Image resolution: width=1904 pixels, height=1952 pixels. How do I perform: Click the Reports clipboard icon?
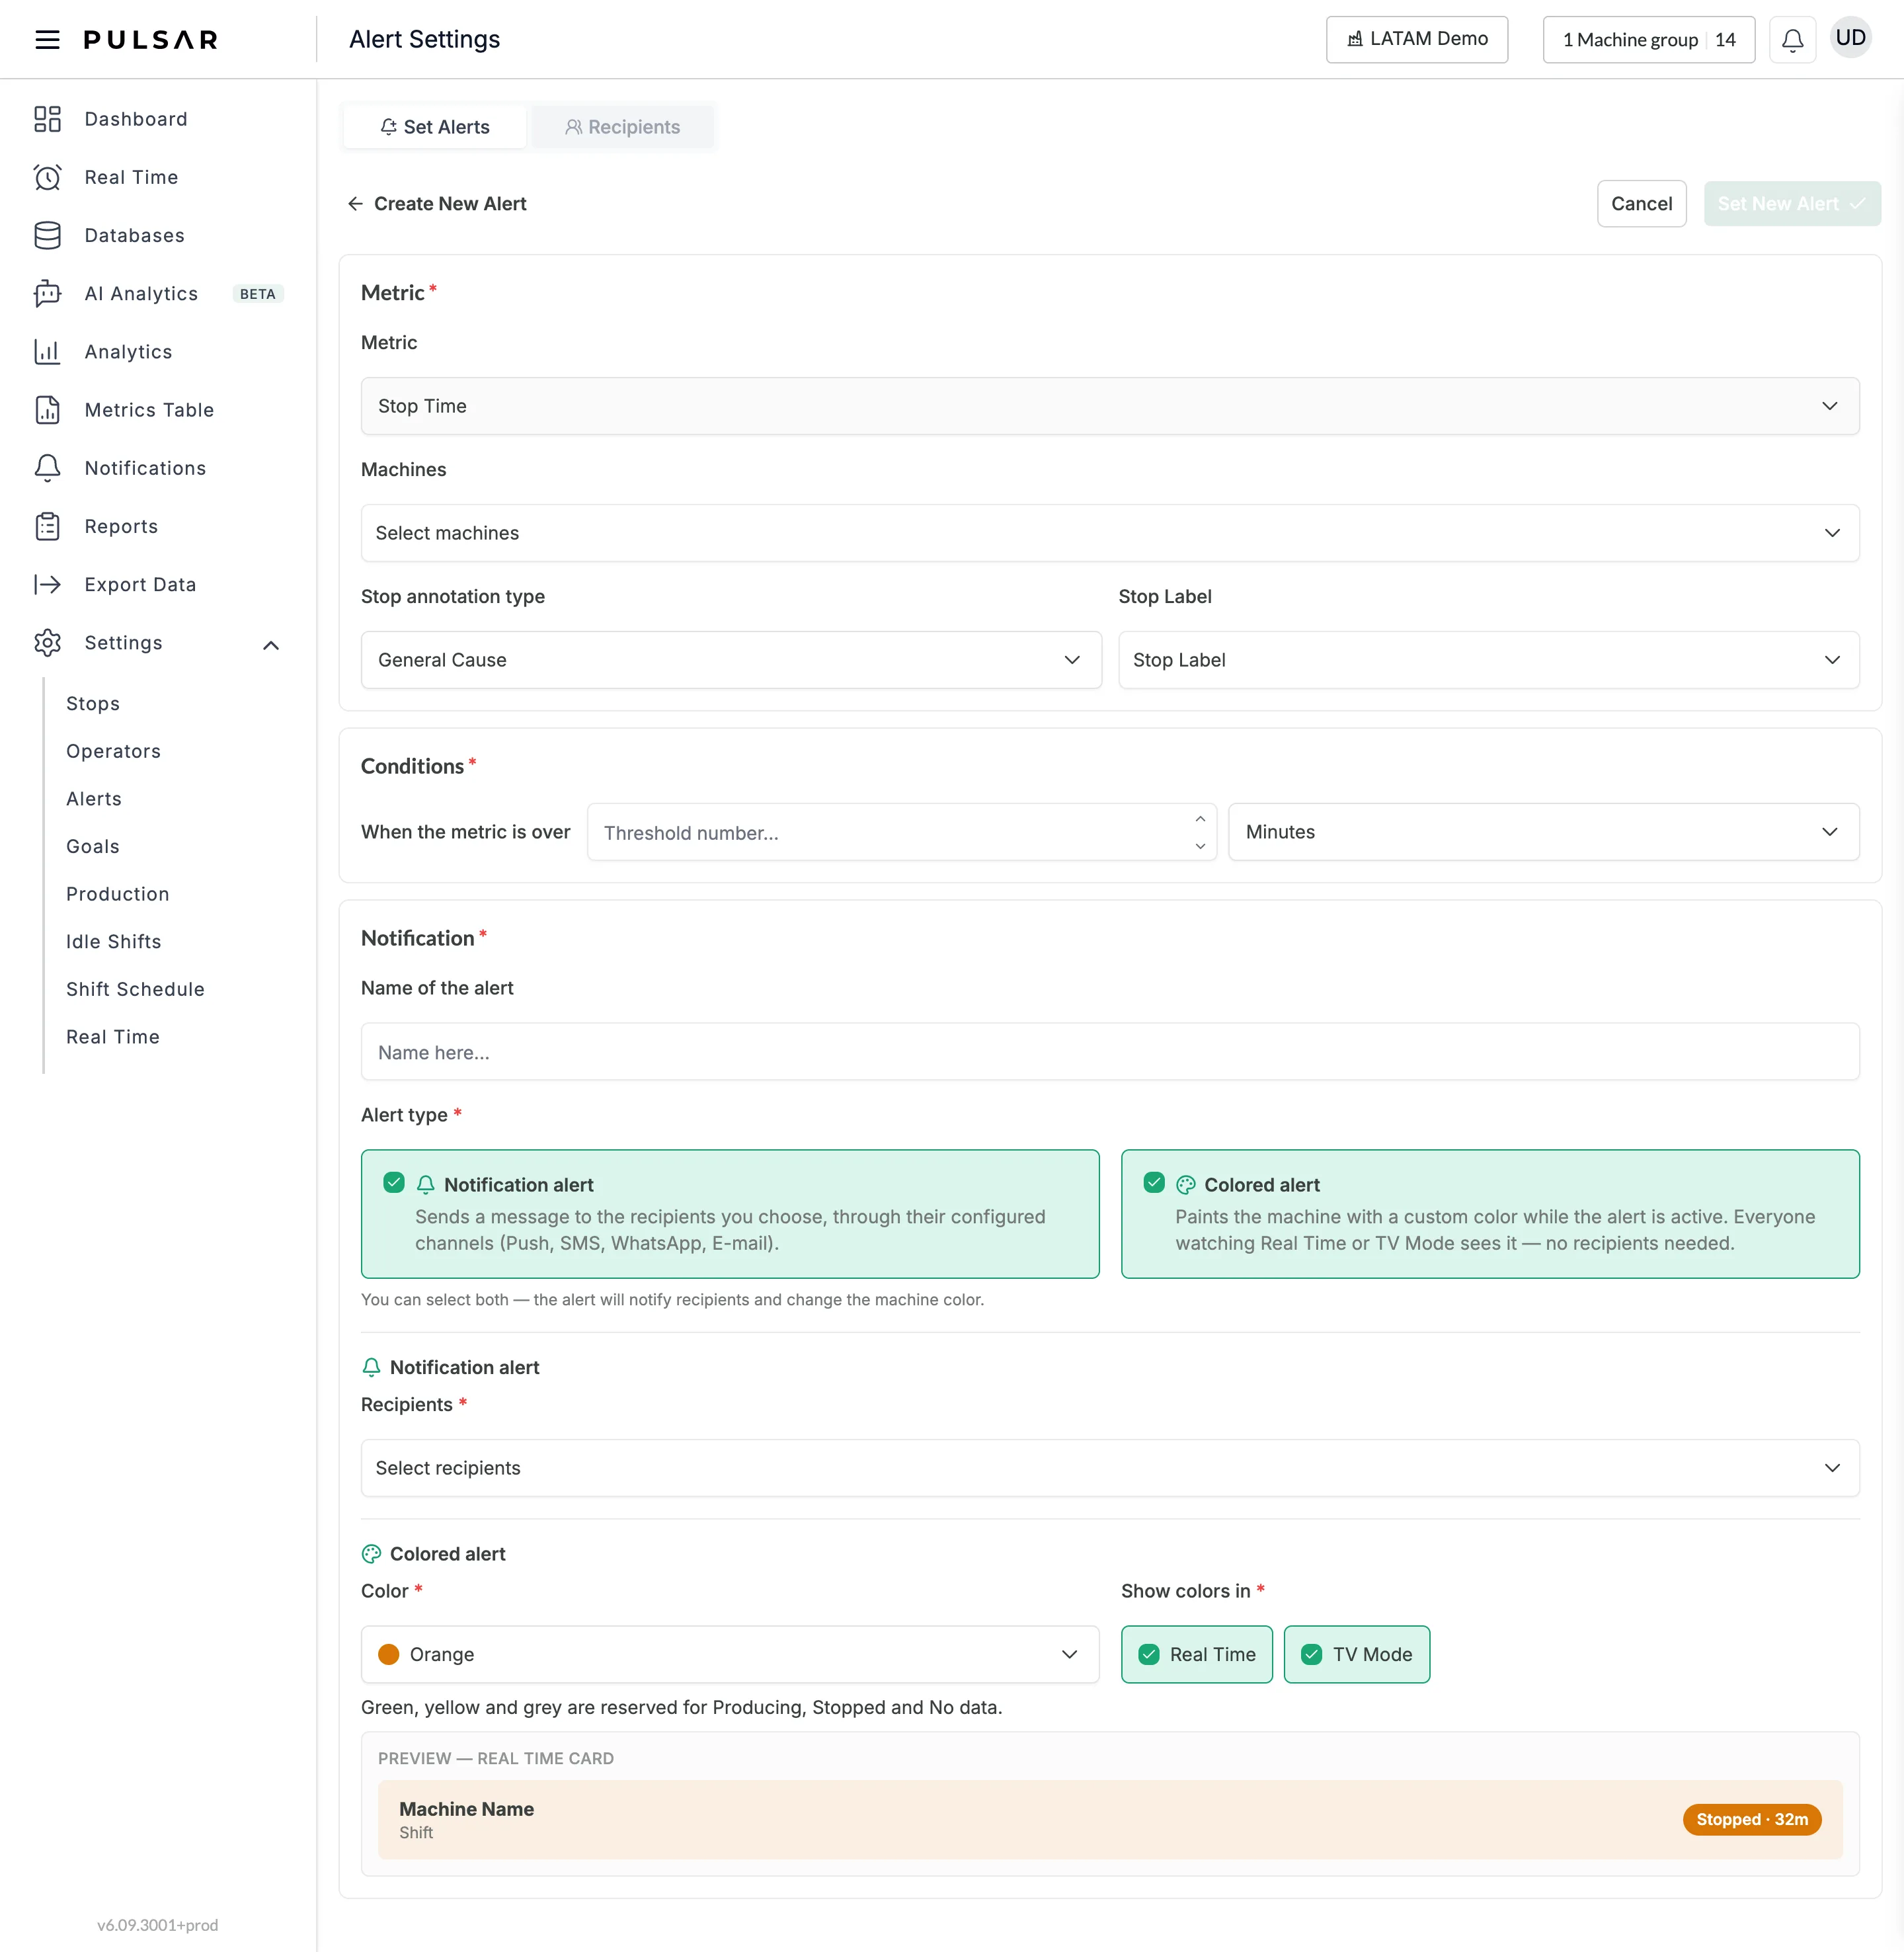(47, 526)
